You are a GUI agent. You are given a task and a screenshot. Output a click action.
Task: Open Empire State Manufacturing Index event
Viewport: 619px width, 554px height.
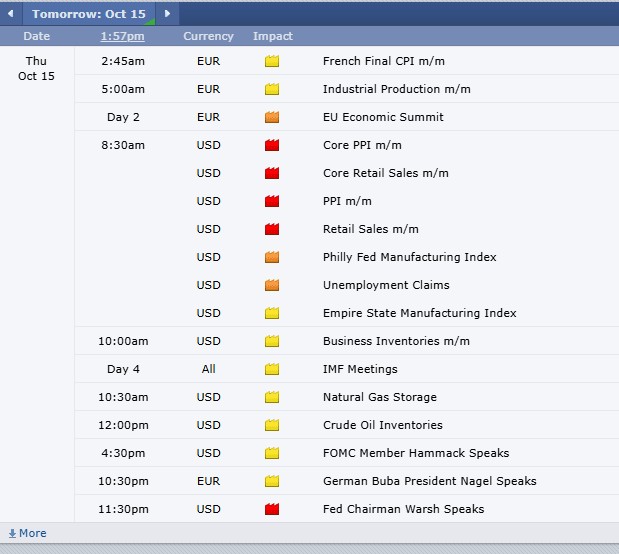tap(420, 313)
